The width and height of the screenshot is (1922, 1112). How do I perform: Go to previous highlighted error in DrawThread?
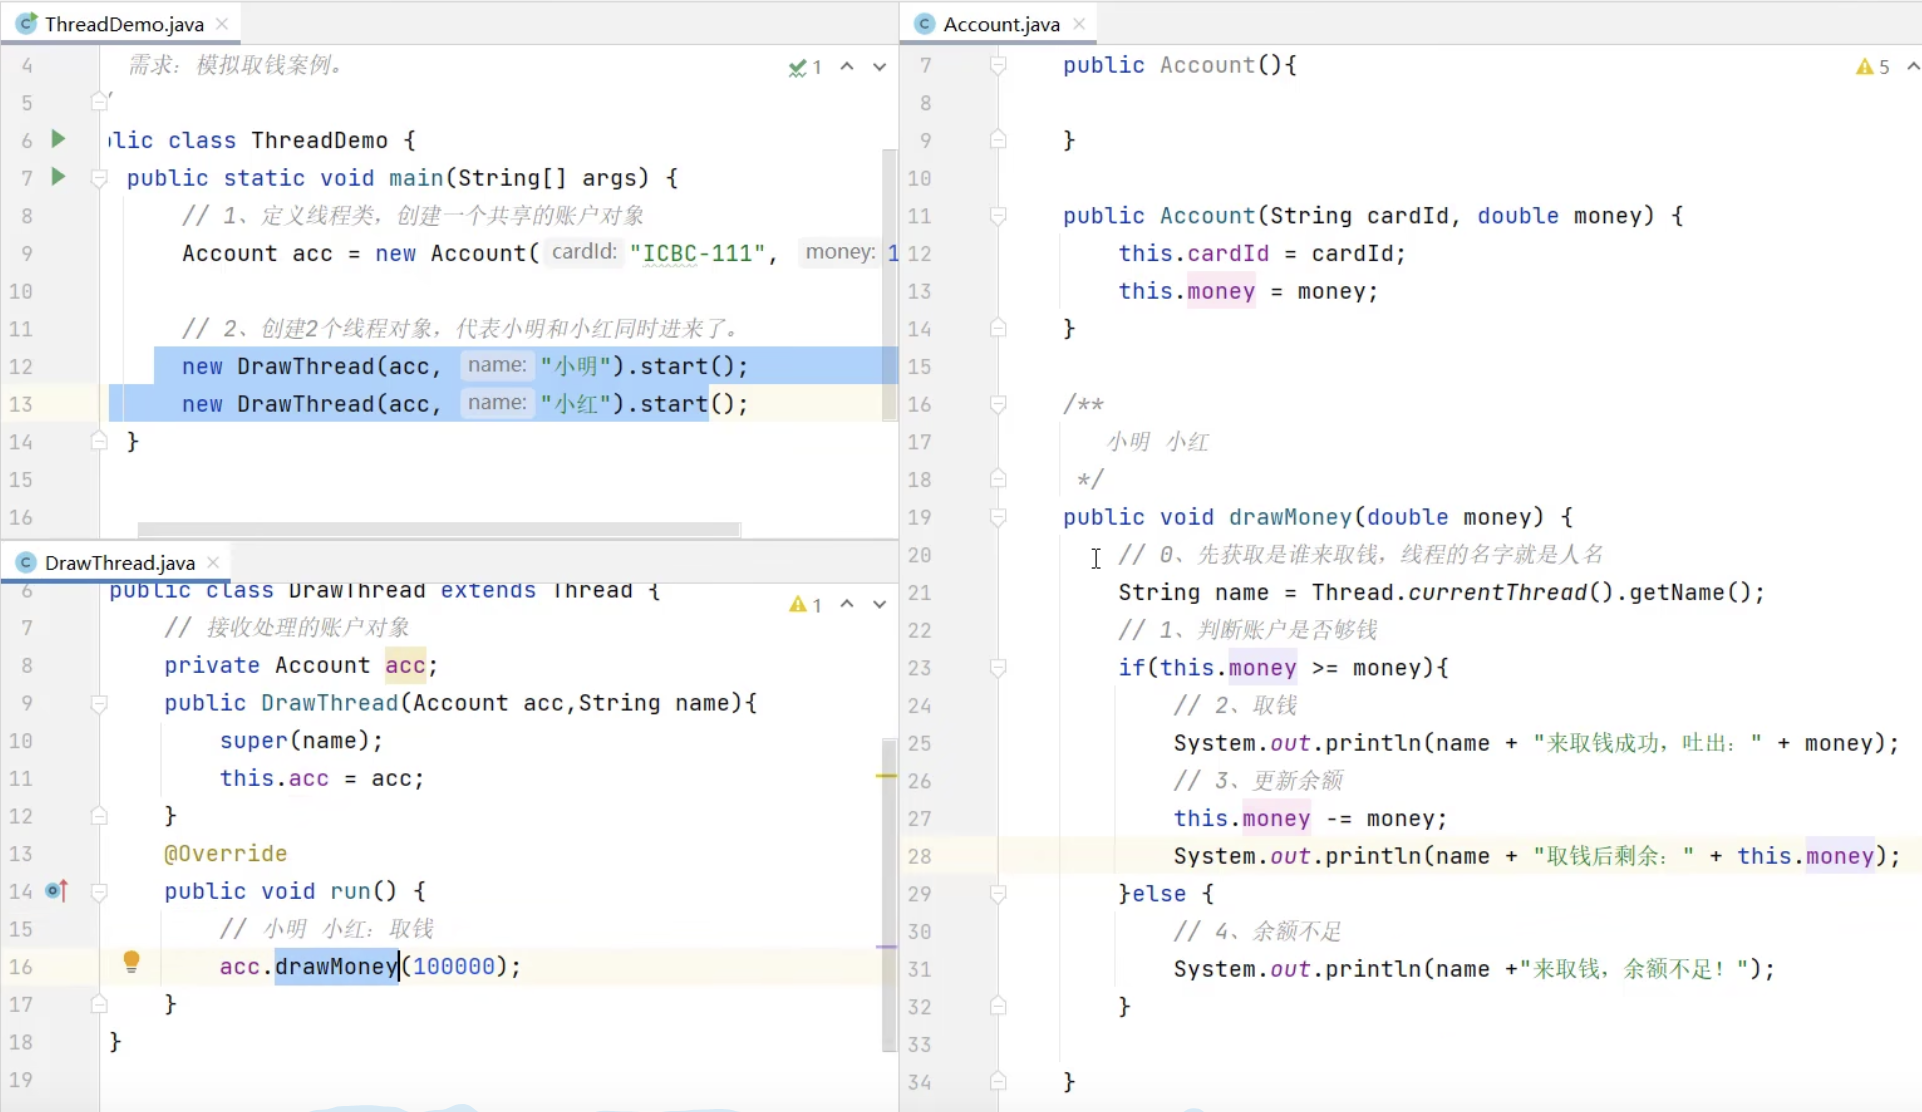click(847, 603)
